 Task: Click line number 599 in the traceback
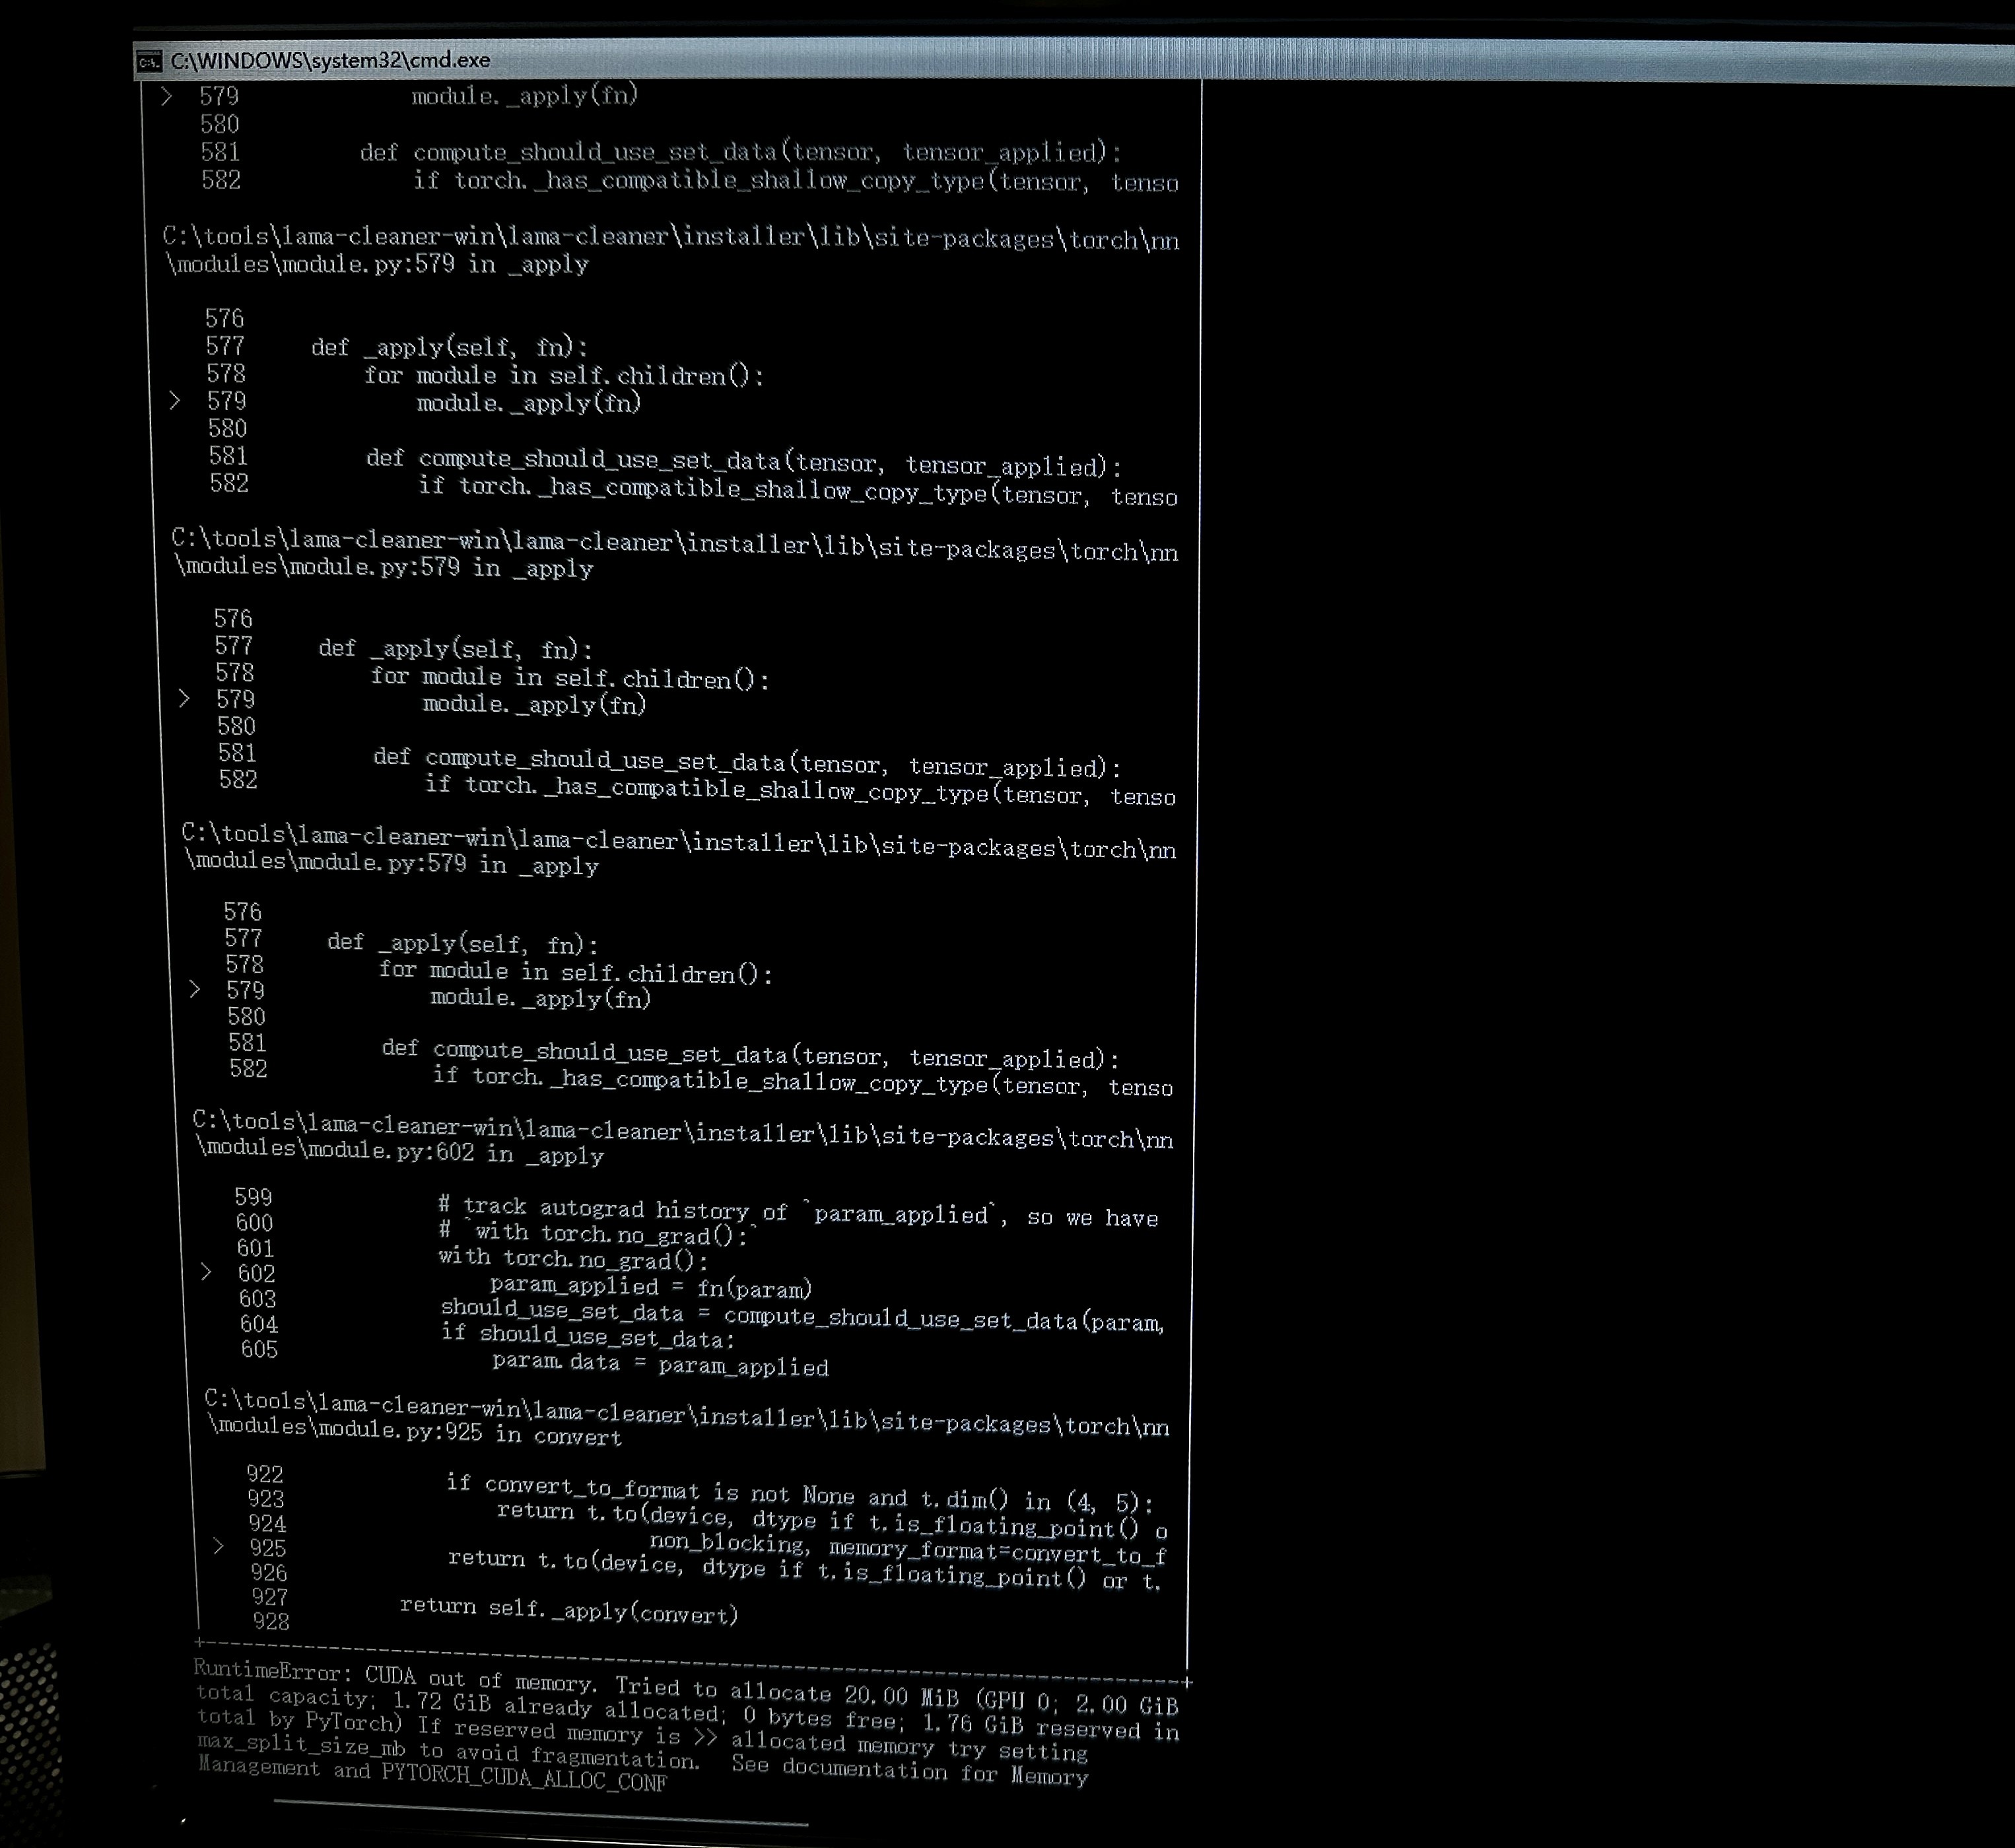[x=253, y=1197]
